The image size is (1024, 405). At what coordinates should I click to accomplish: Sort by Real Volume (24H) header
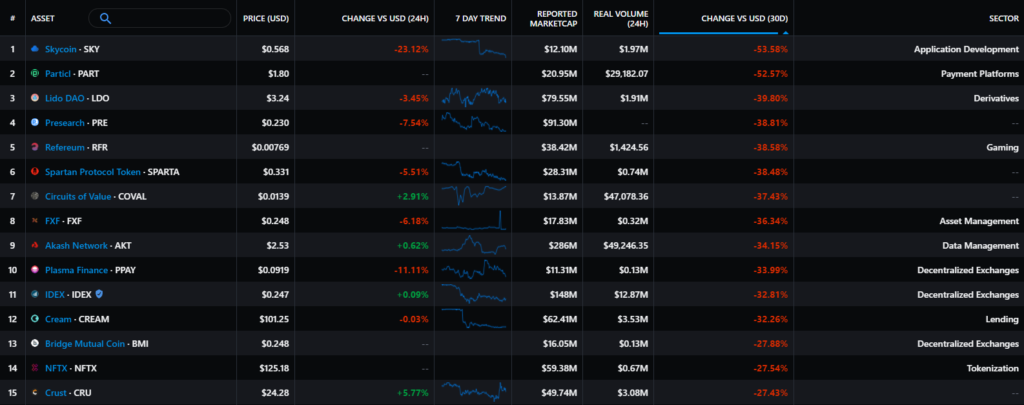620,18
